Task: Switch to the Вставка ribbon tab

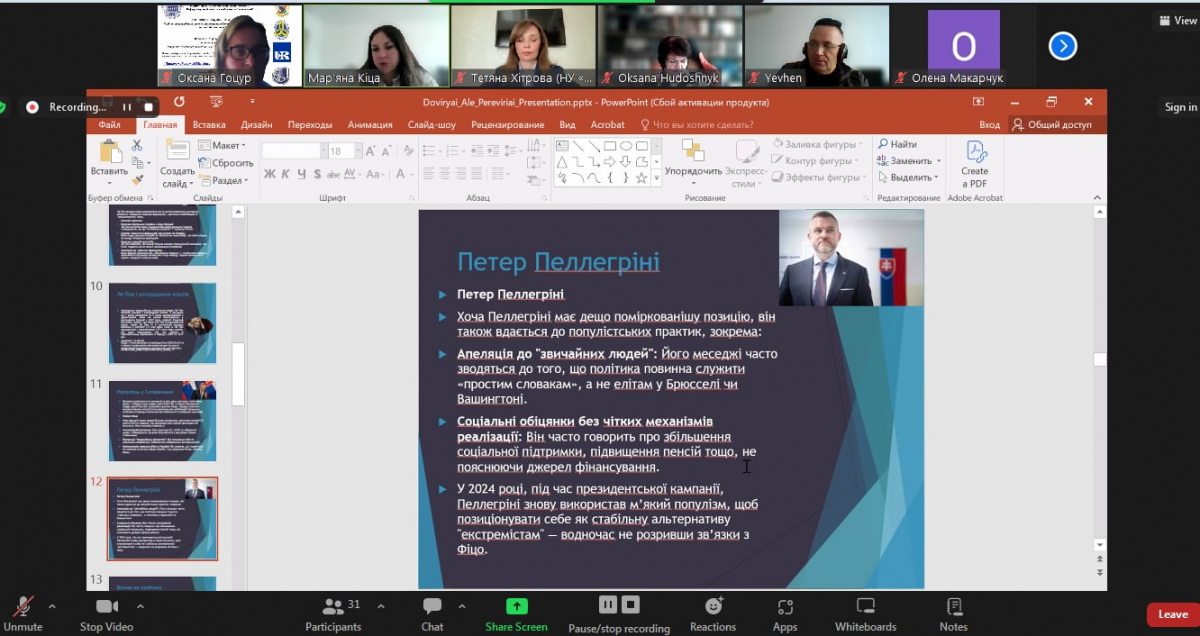Action: pyautogui.click(x=209, y=125)
